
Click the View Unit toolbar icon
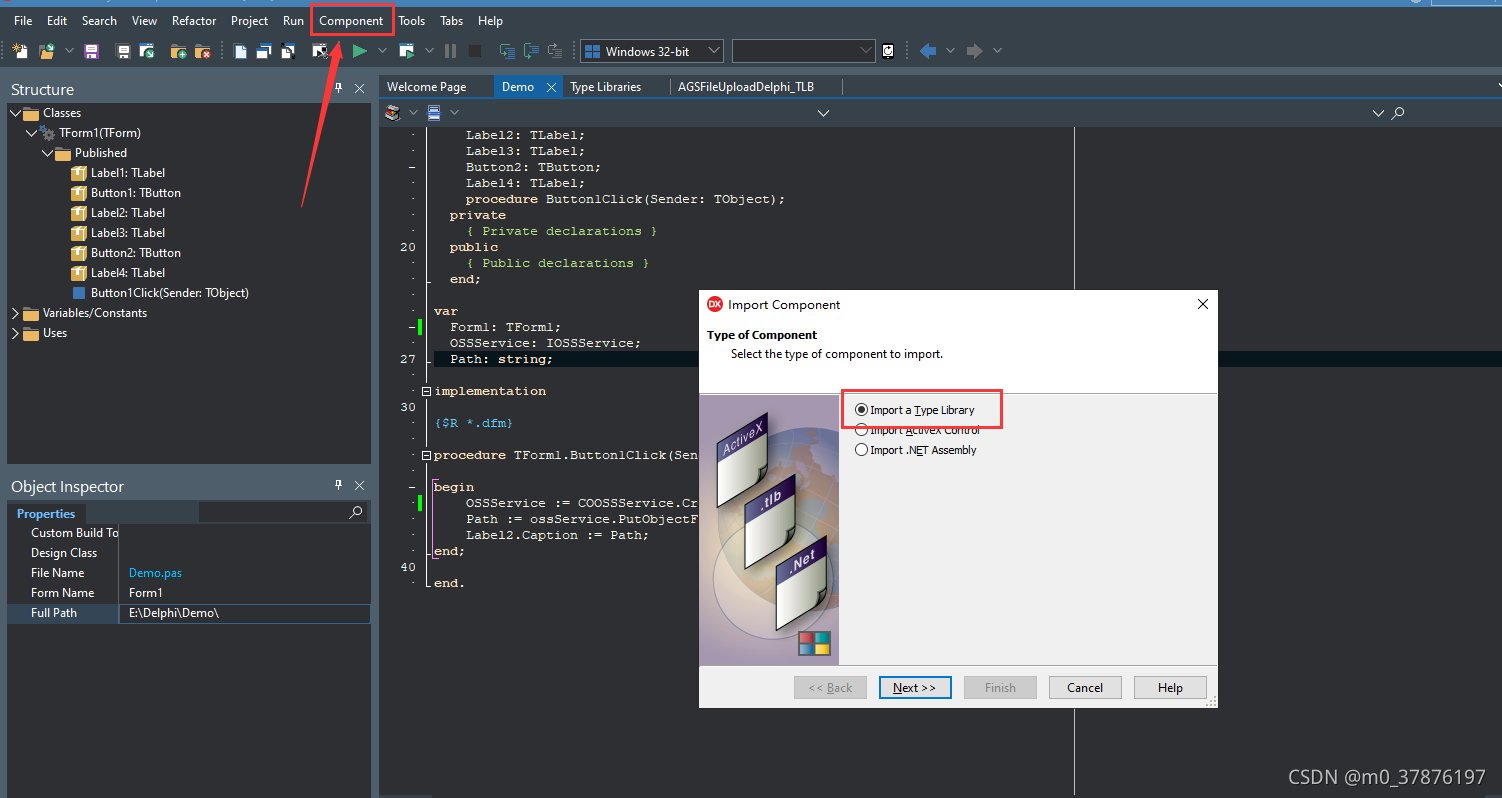[x=241, y=51]
